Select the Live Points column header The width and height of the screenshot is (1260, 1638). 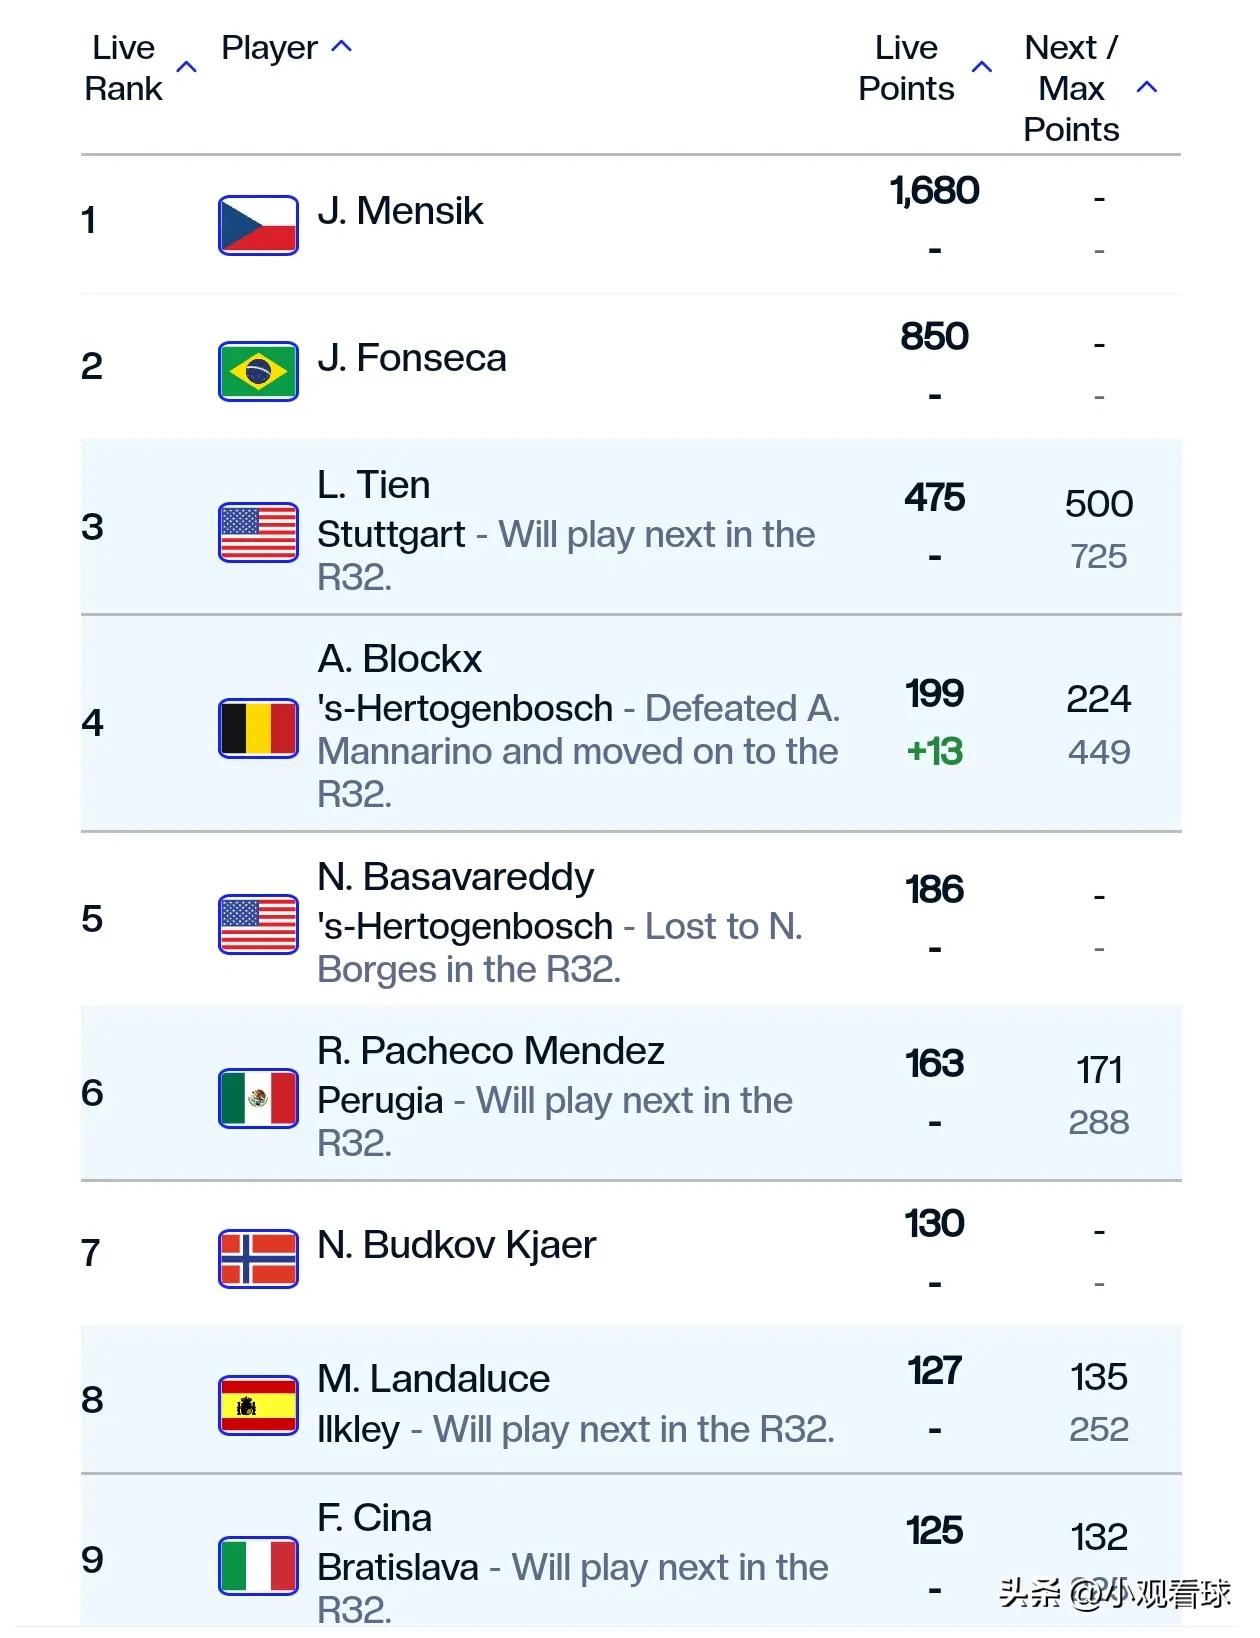tap(906, 68)
